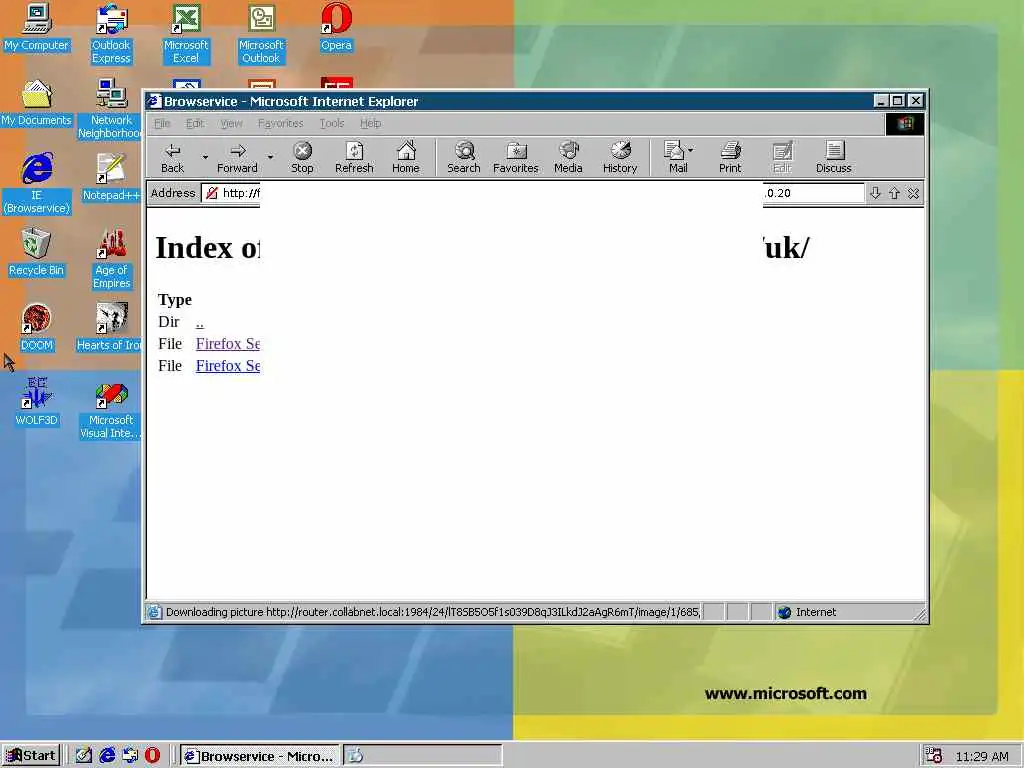Screen dimensions: 1024x768
Task: Select the Recycle Bin icon
Action: [x=36, y=253]
